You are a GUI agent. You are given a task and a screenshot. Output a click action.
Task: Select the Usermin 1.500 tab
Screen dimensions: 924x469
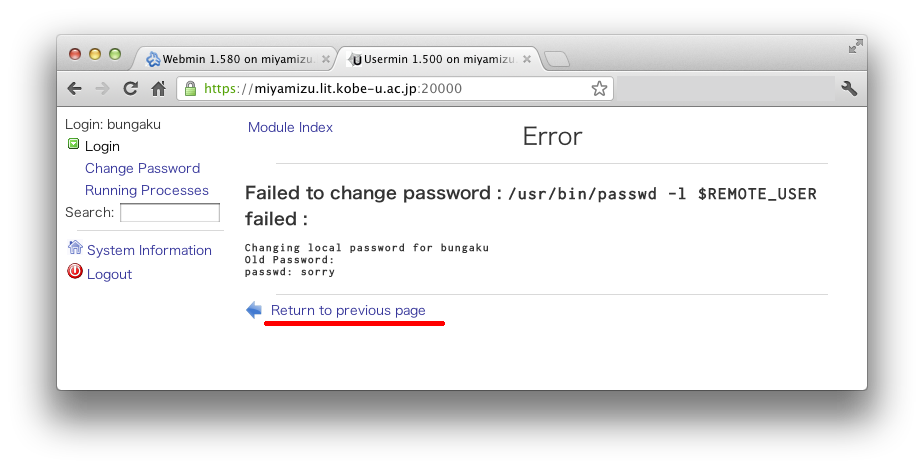[433, 59]
